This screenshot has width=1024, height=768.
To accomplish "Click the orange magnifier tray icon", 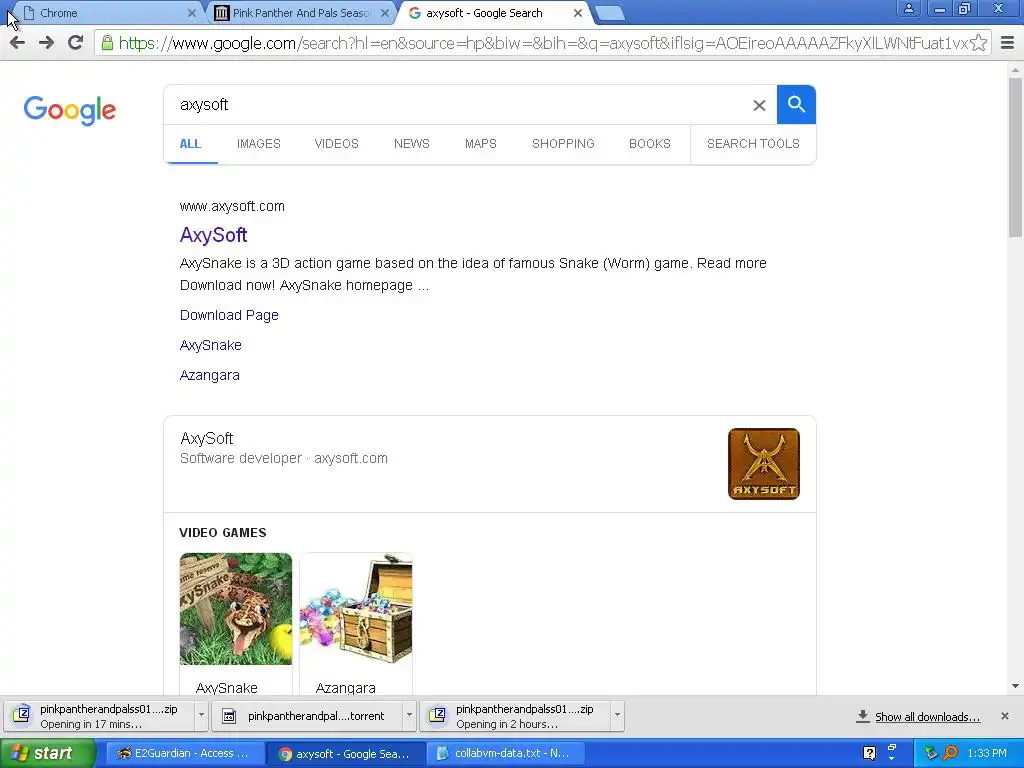I will pyautogui.click(x=951, y=753).
